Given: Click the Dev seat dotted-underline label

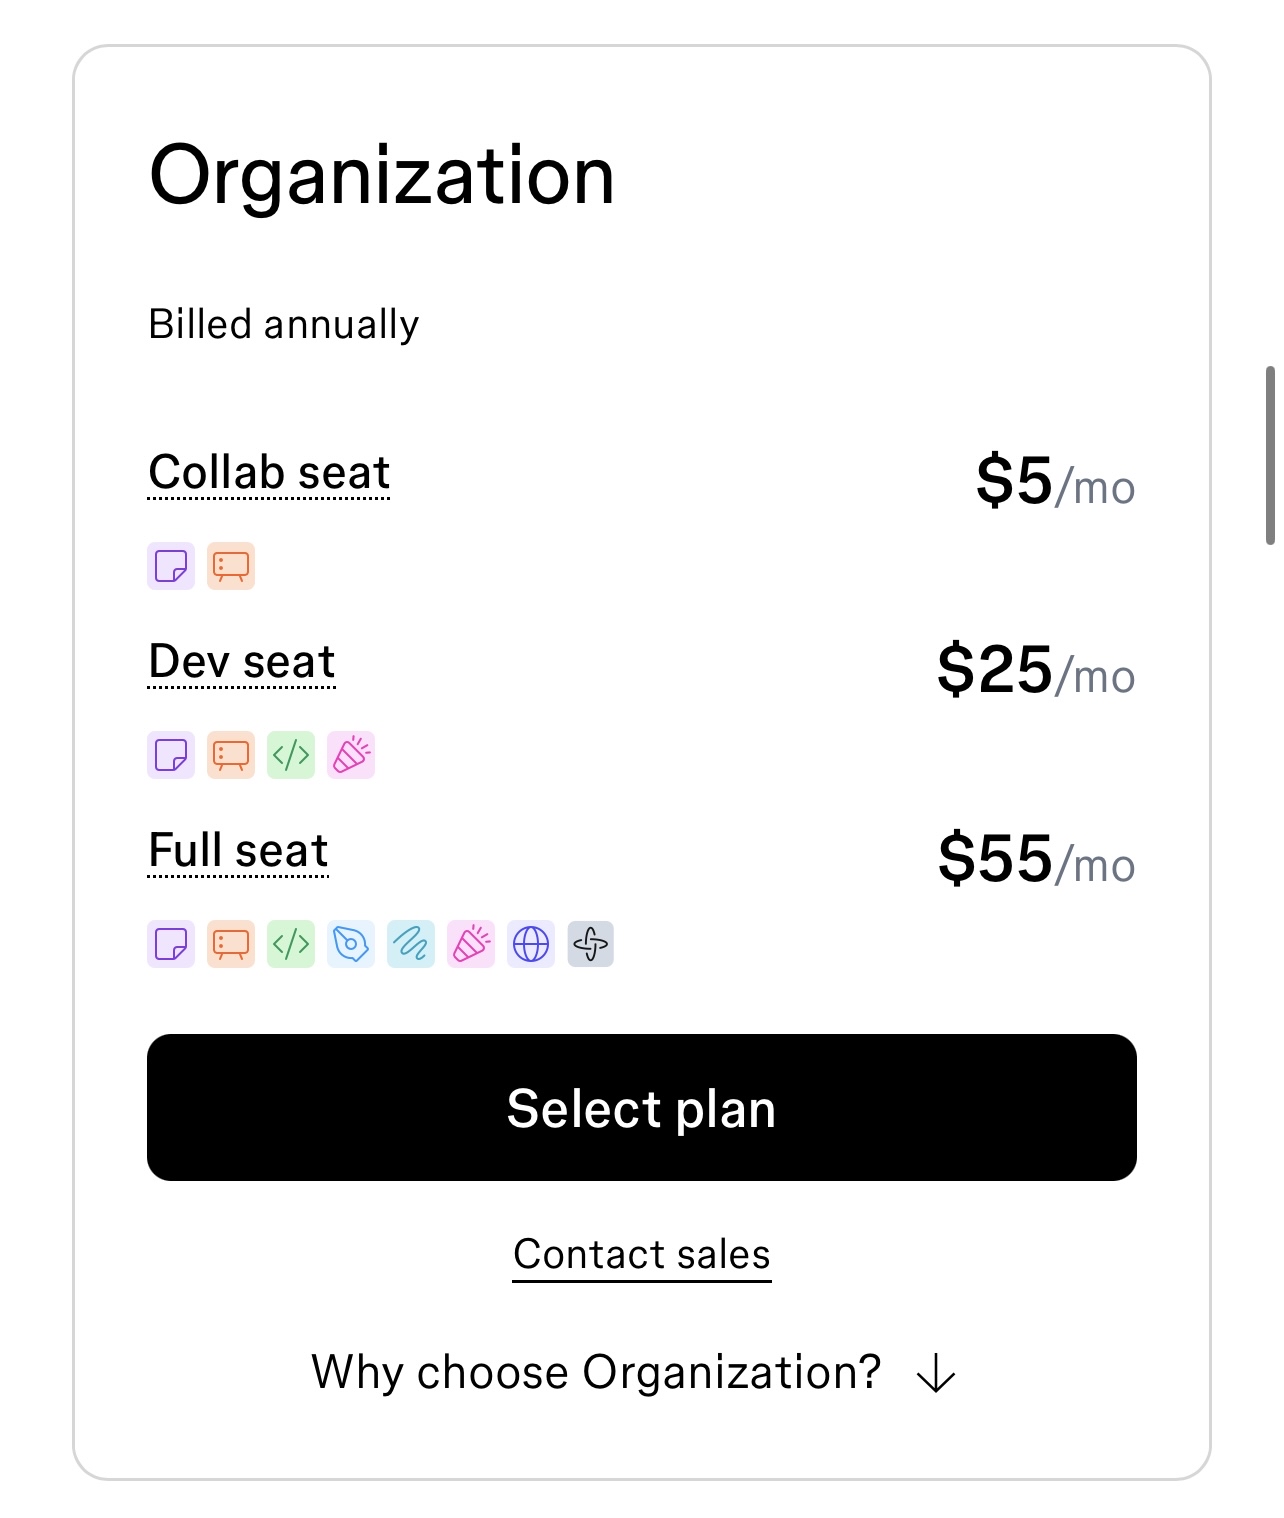Looking at the screenshot, I should tap(242, 662).
